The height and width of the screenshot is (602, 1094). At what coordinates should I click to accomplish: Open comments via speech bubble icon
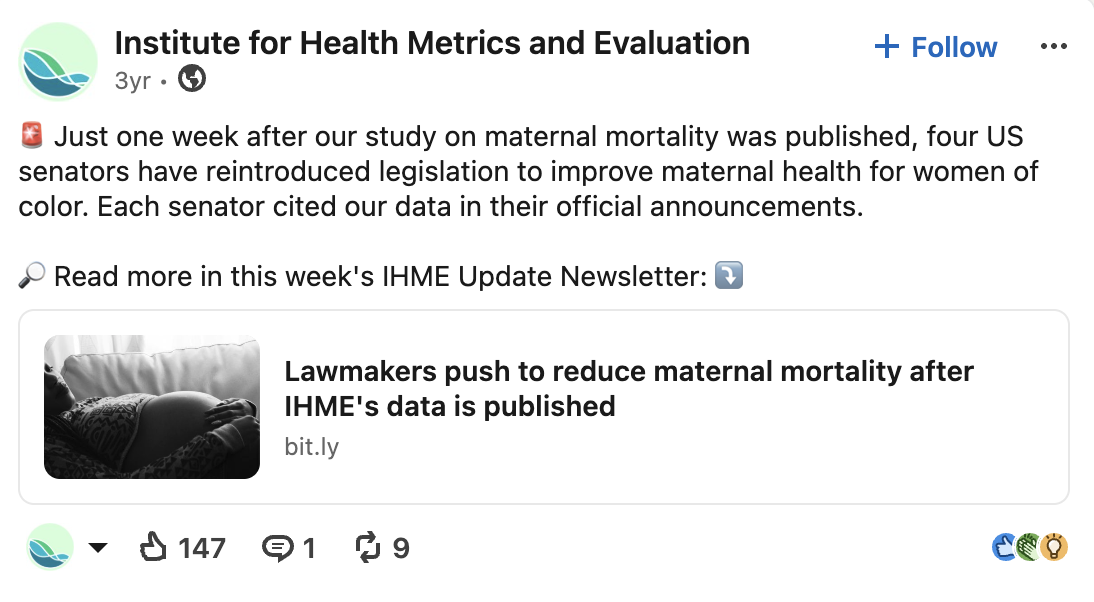(278, 548)
